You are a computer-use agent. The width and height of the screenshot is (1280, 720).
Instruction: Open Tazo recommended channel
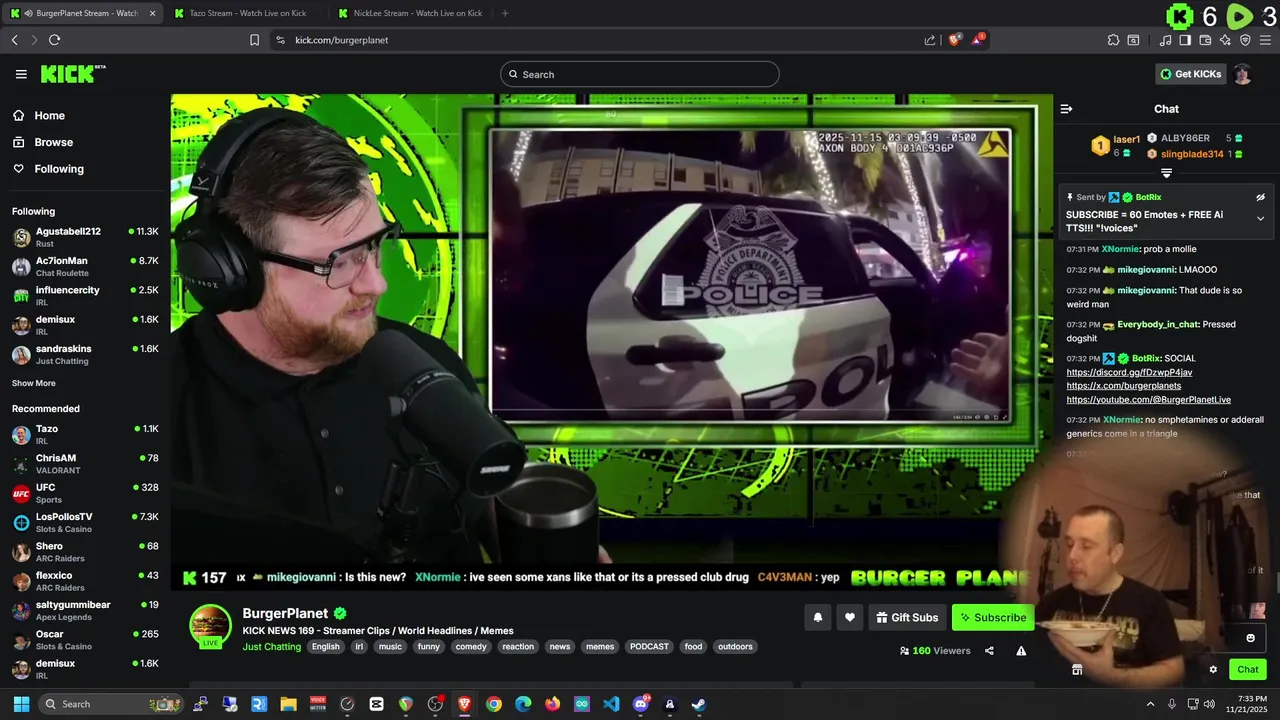[85, 434]
